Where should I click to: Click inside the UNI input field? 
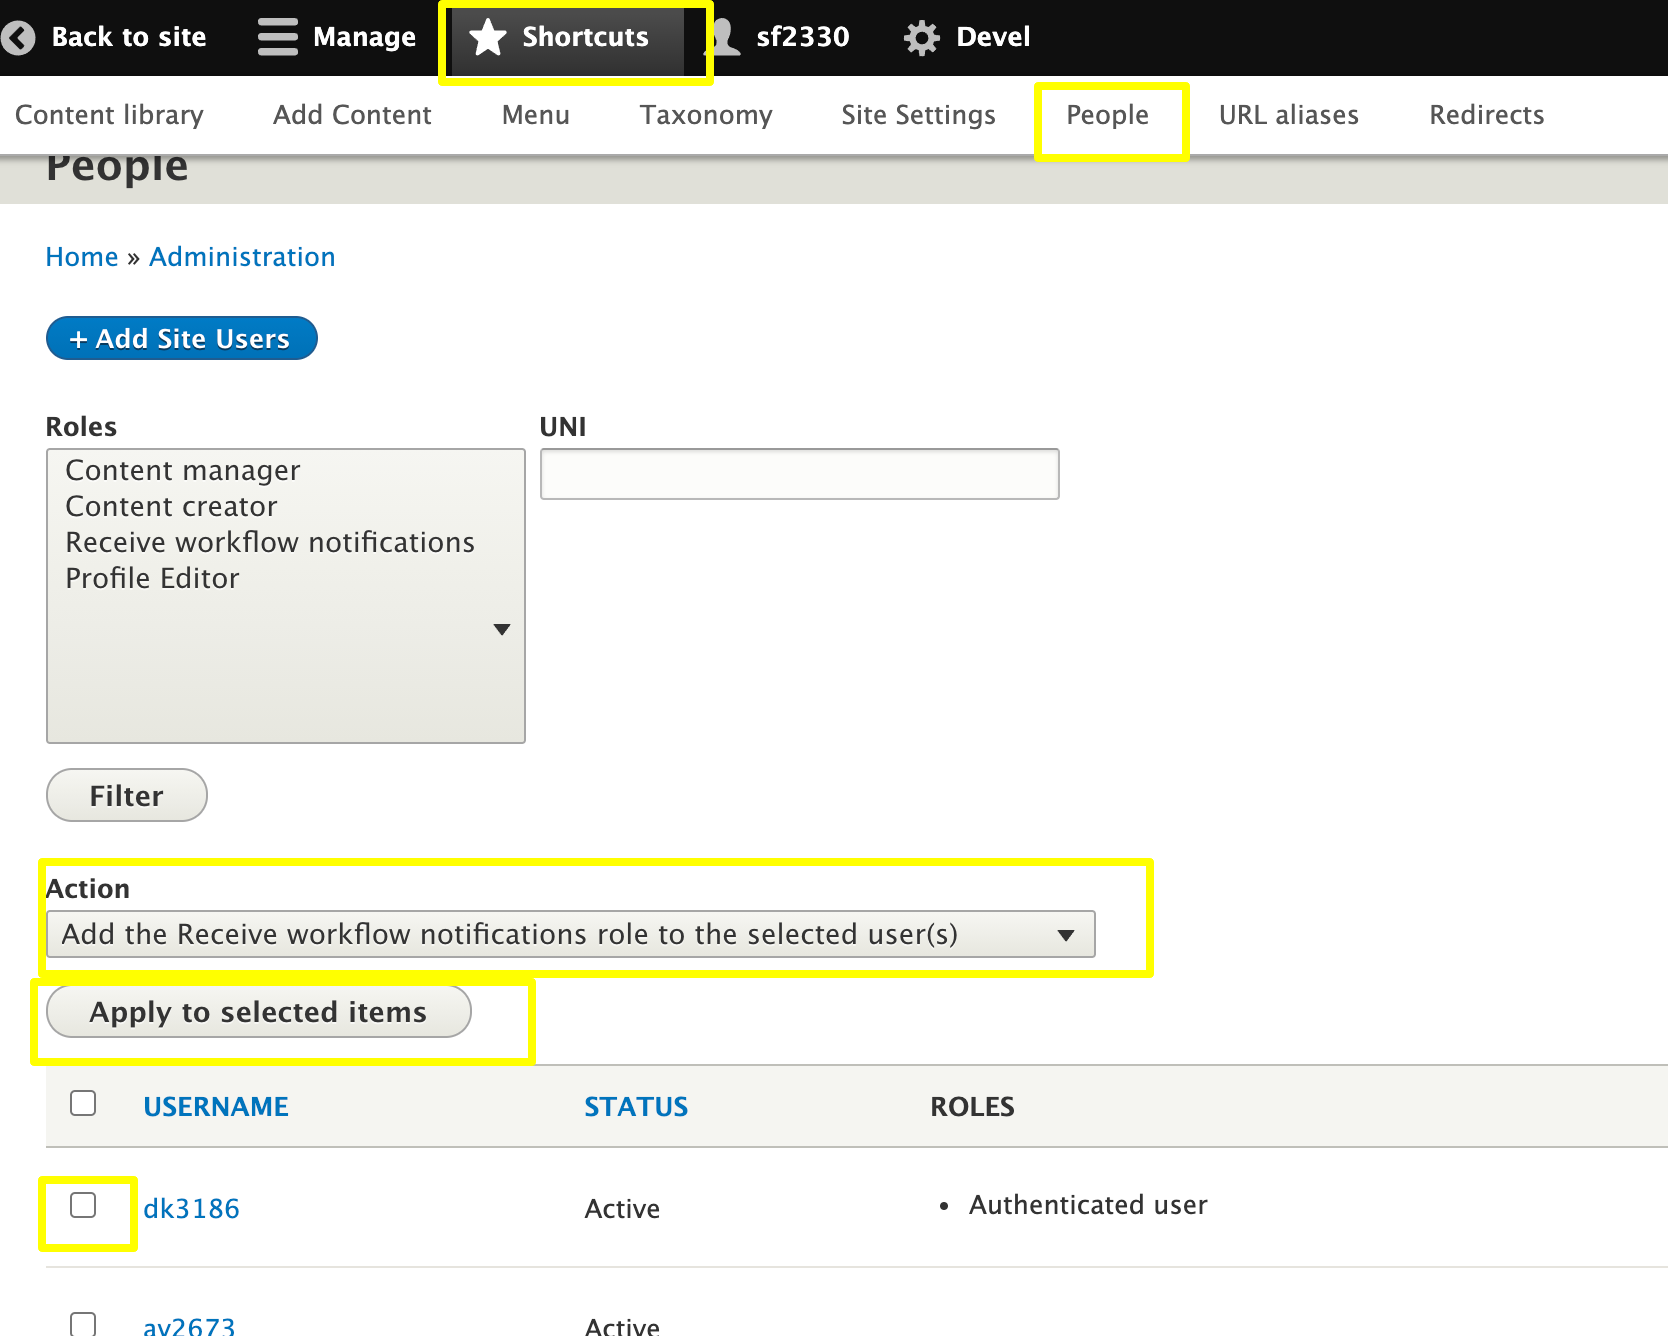pos(798,473)
